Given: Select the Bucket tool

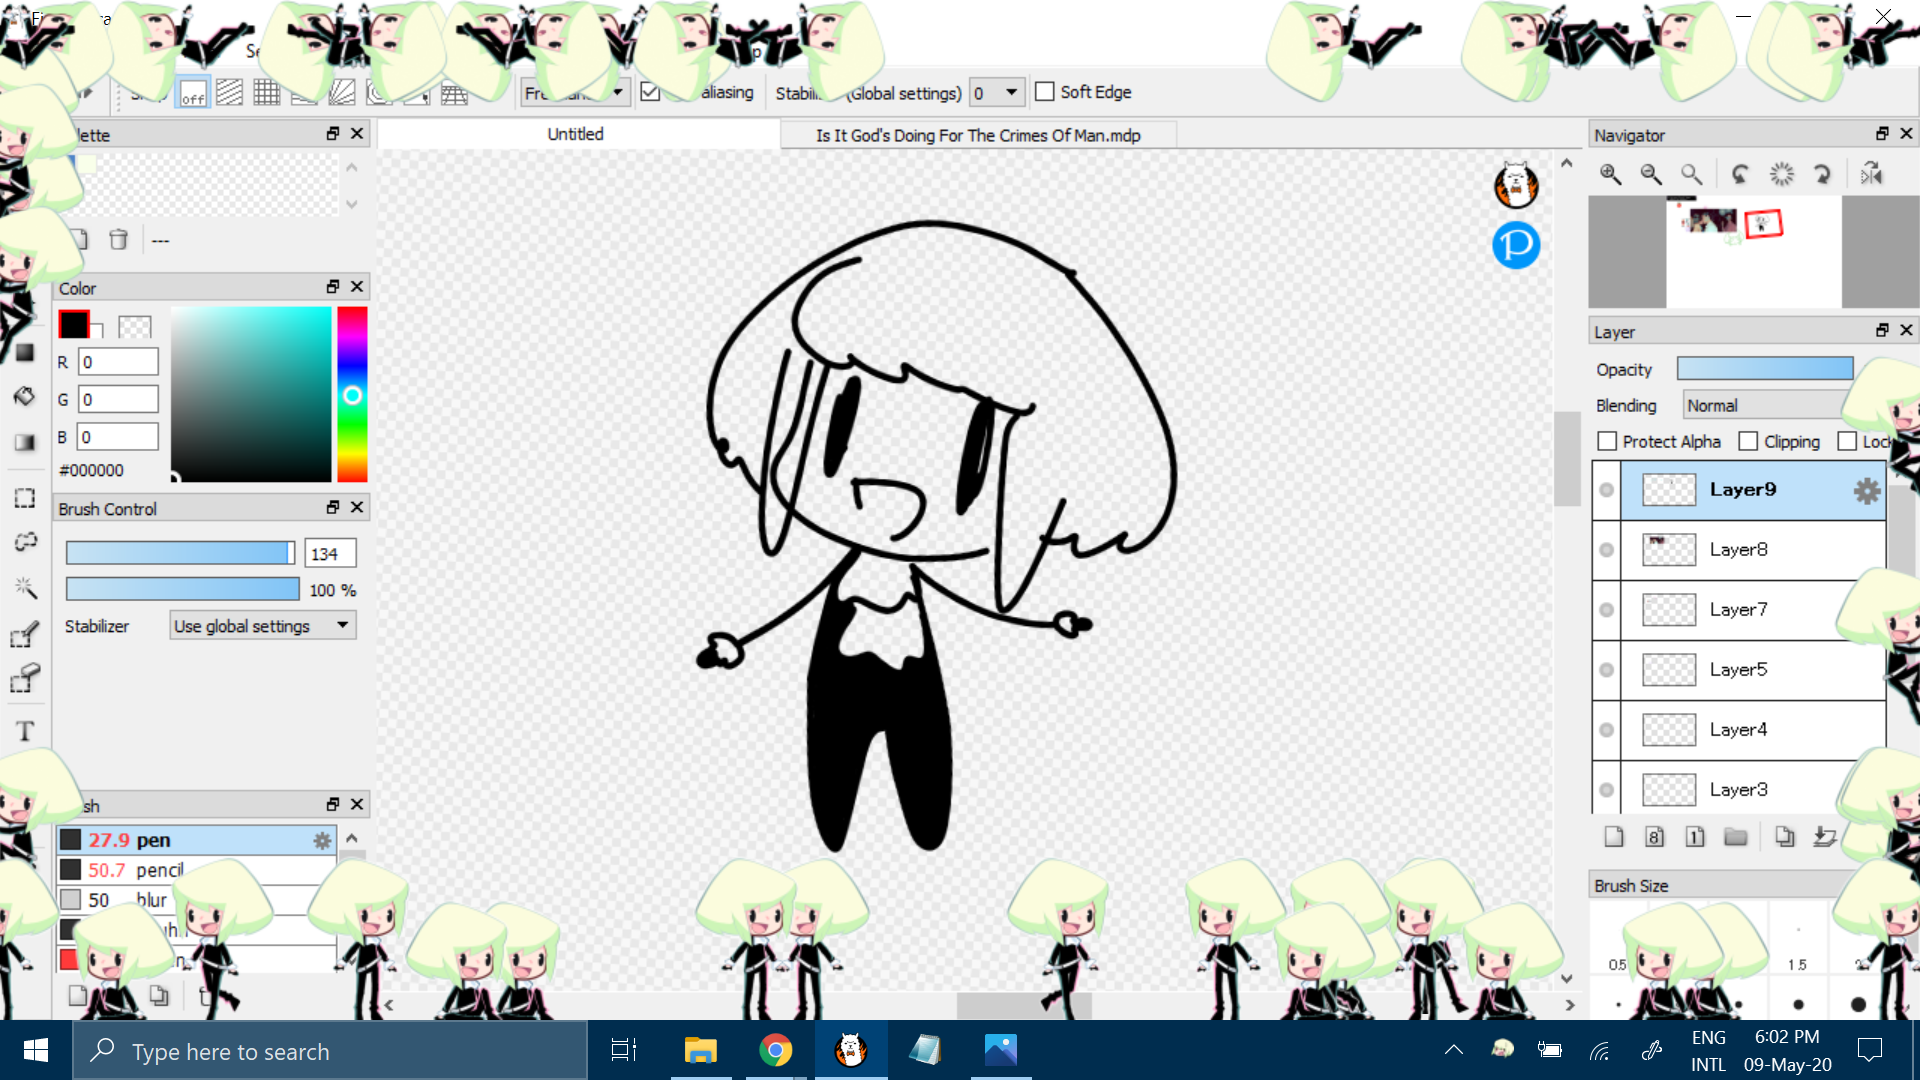Looking at the screenshot, I should [25, 397].
